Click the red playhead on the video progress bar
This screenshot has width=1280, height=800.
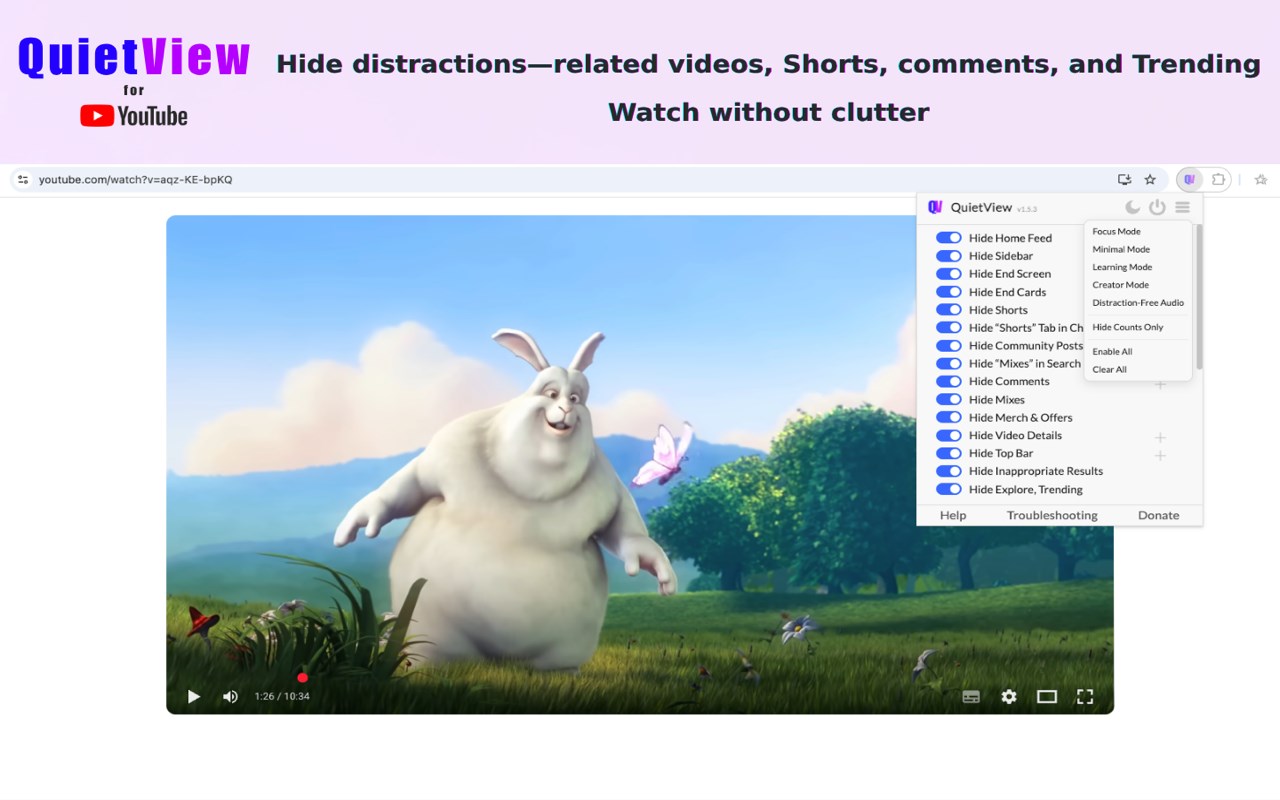point(302,677)
